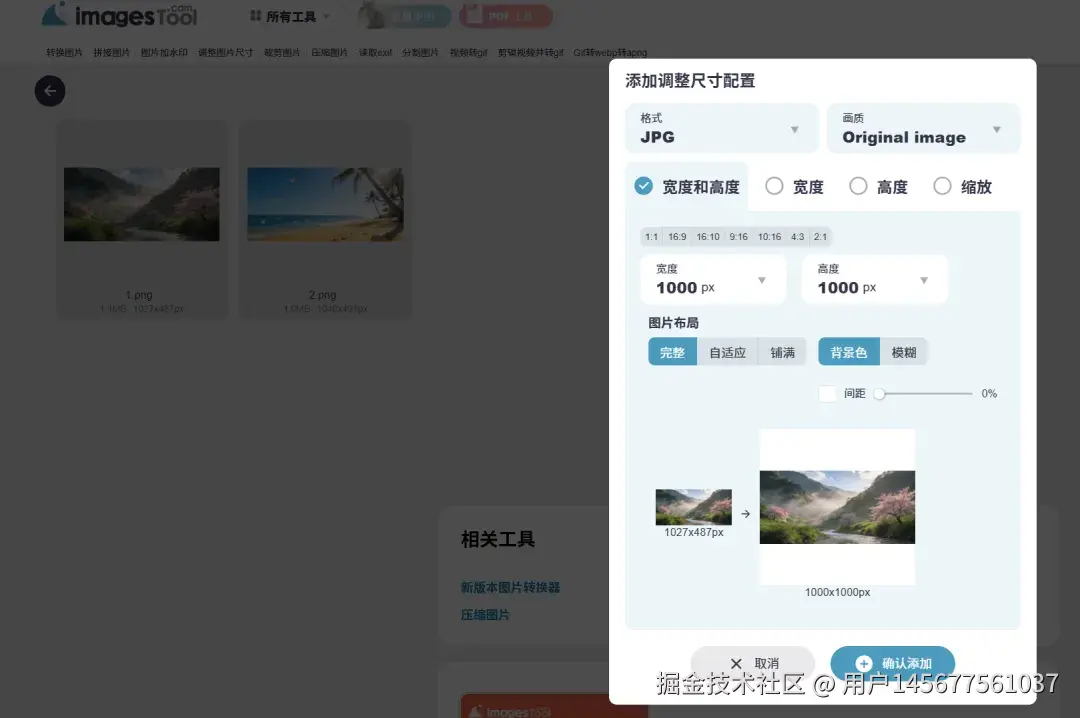Screen dimensions: 1080x718
Task: Select the 宽度 resize mode
Action: tap(793, 186)
